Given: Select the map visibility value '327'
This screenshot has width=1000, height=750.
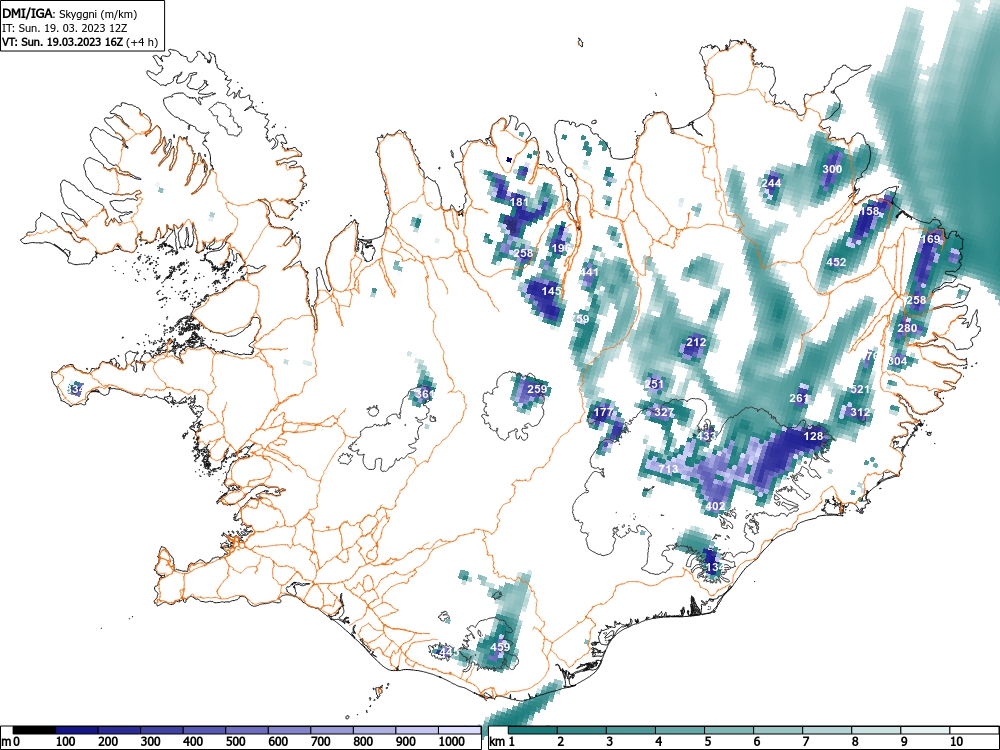Looking at the screenshot, I should click(x=664, y=413).
